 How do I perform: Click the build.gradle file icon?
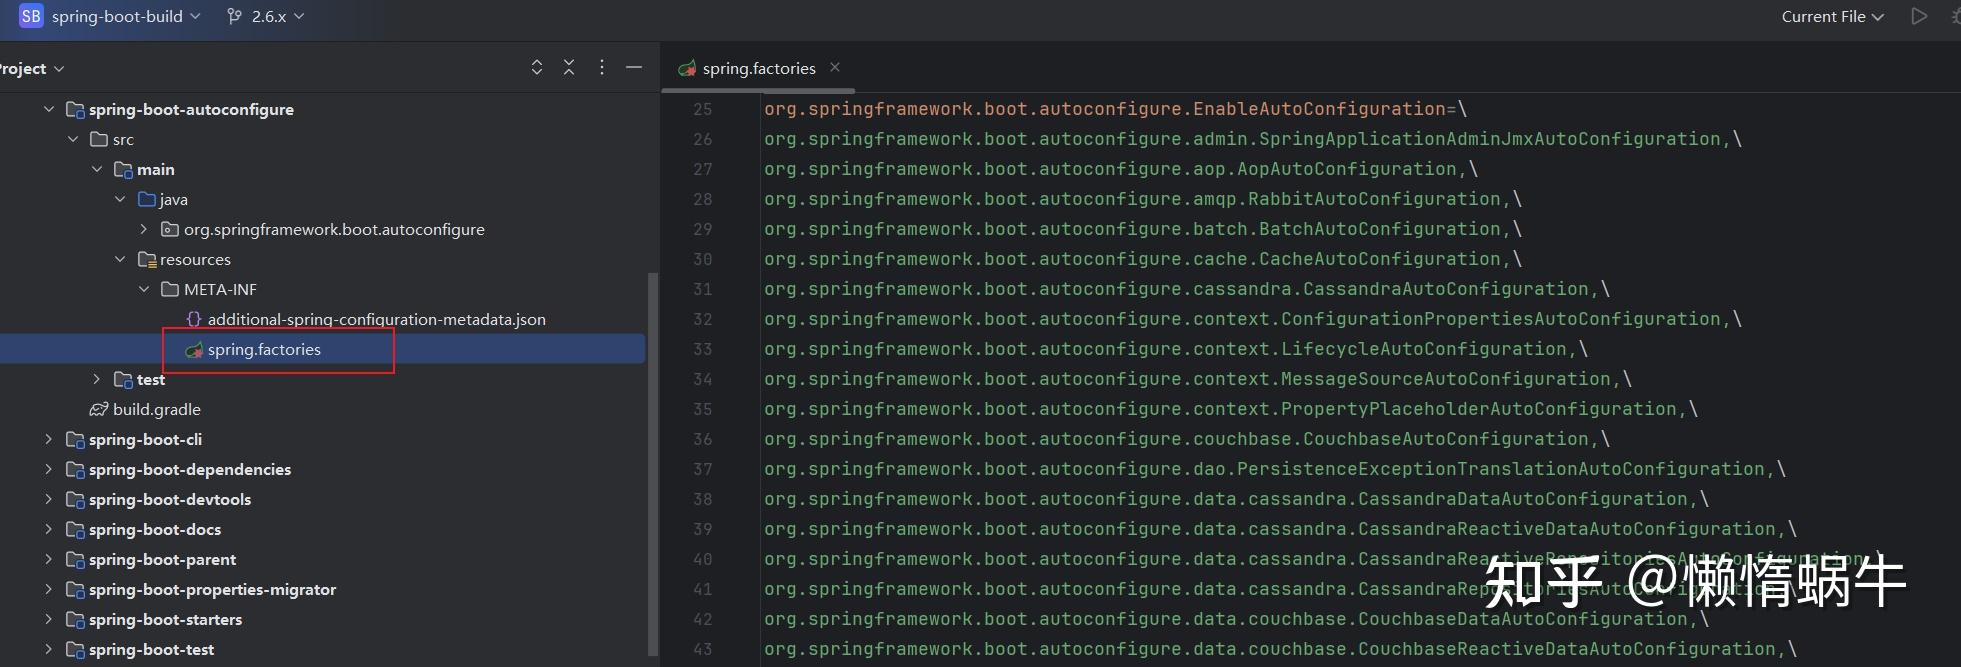[99, 410]
